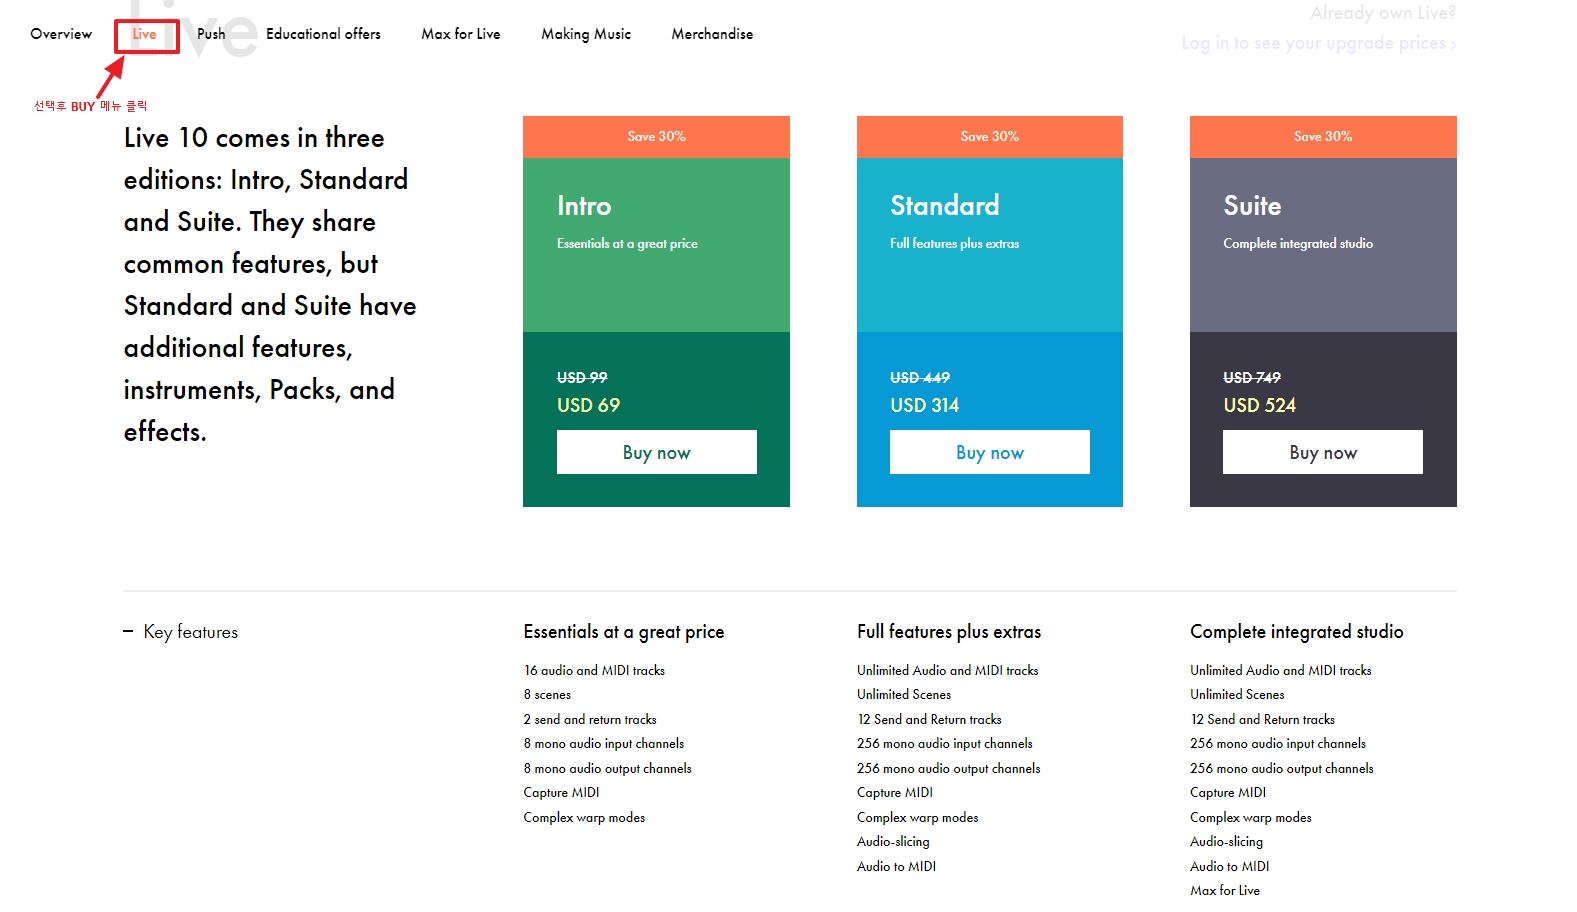Click the struck-through USD 449 price
Image resolution: width=1577 pixels, height=912 pixels.
[x=920, y=378]
